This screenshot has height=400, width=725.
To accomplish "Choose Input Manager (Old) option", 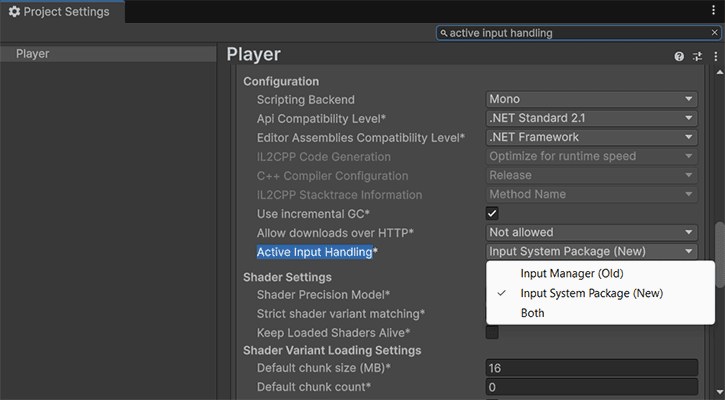I will 572,273.
